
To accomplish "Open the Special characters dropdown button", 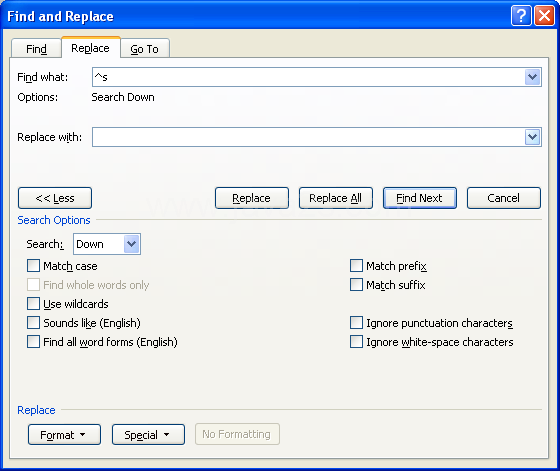I will [148, 435].
